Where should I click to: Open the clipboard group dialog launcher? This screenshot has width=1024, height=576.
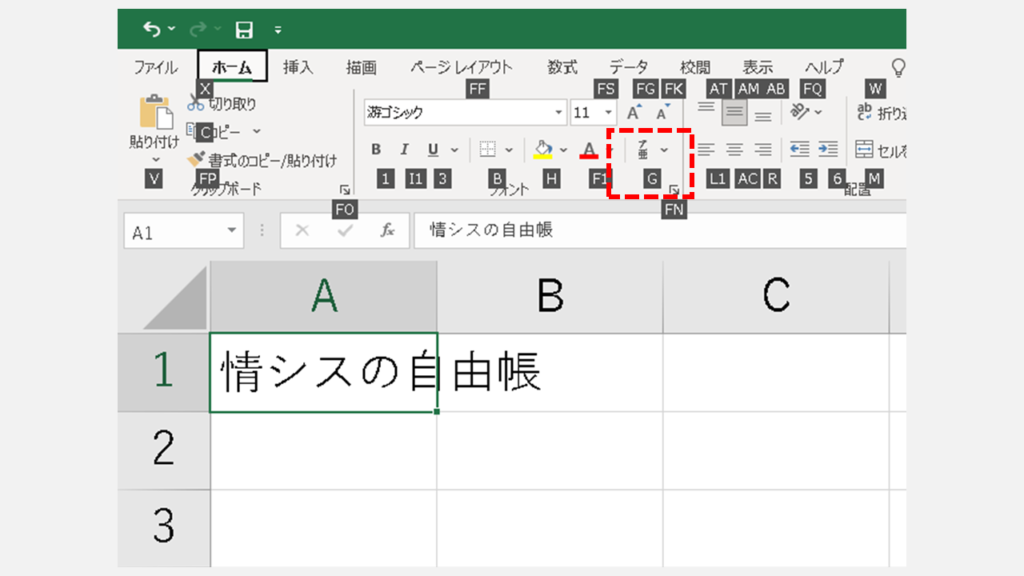point(345,190)
